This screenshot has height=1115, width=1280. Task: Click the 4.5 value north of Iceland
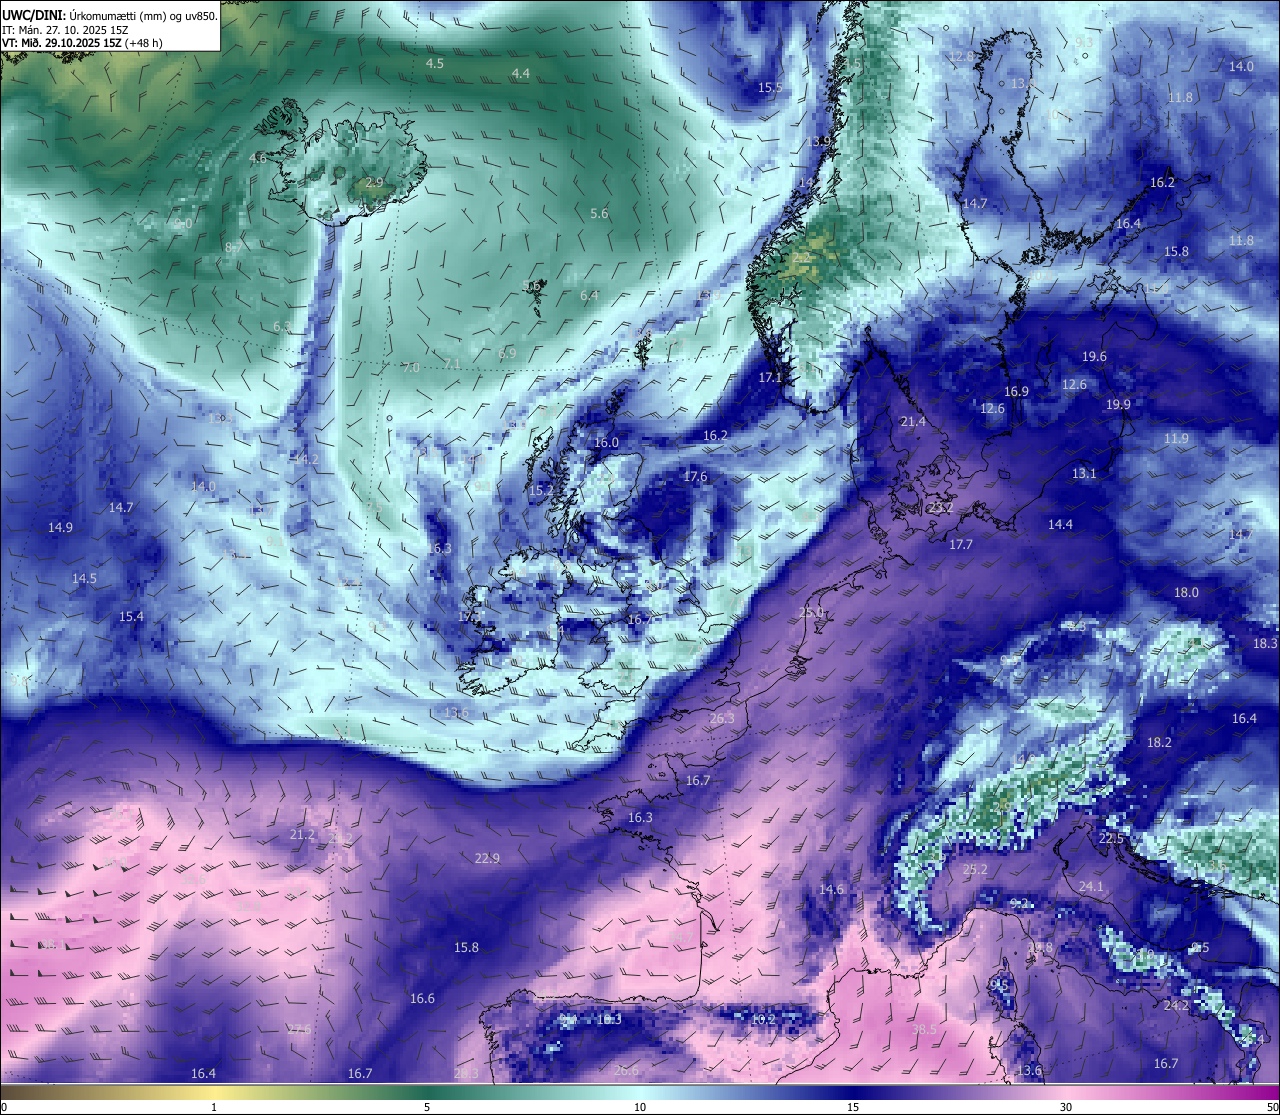point(435,63)
